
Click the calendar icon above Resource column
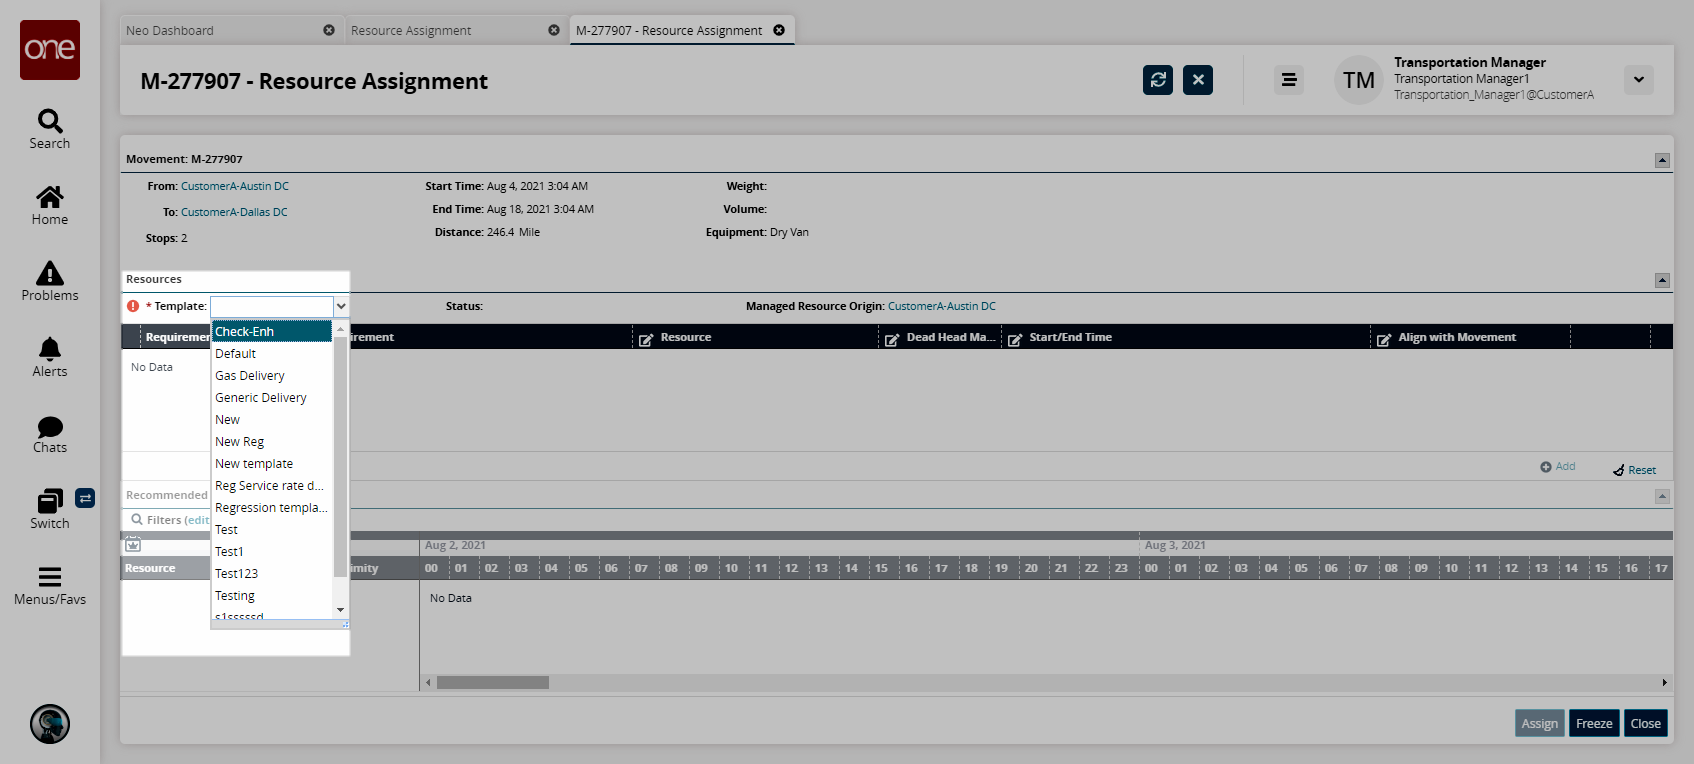point(133,545)
